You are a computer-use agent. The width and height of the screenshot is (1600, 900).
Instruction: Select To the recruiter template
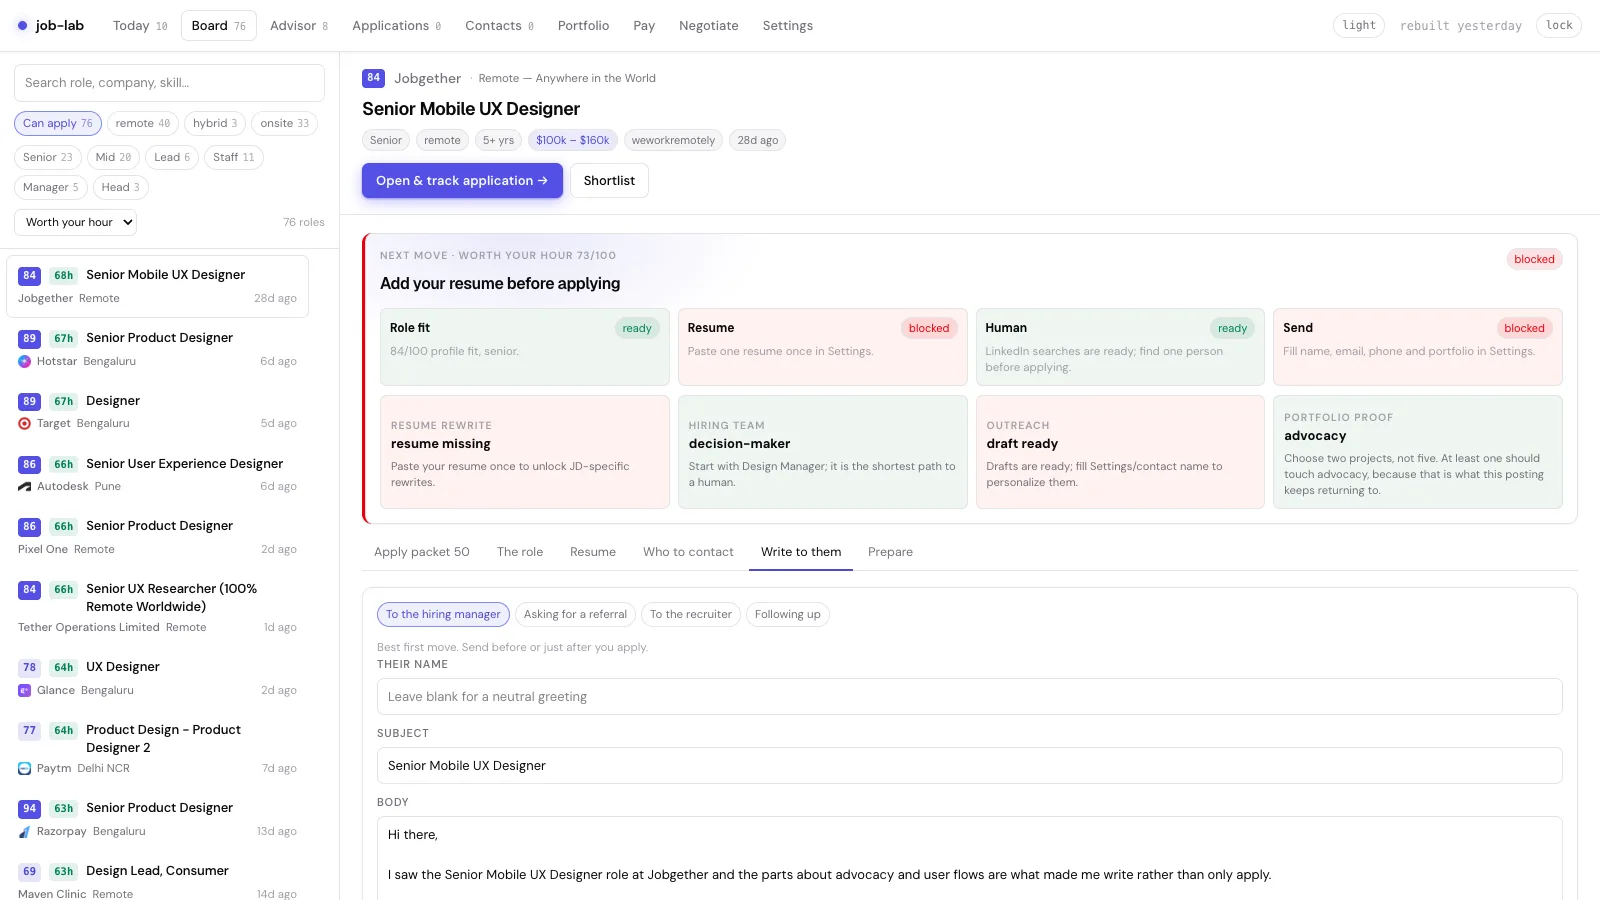[691, 615]
